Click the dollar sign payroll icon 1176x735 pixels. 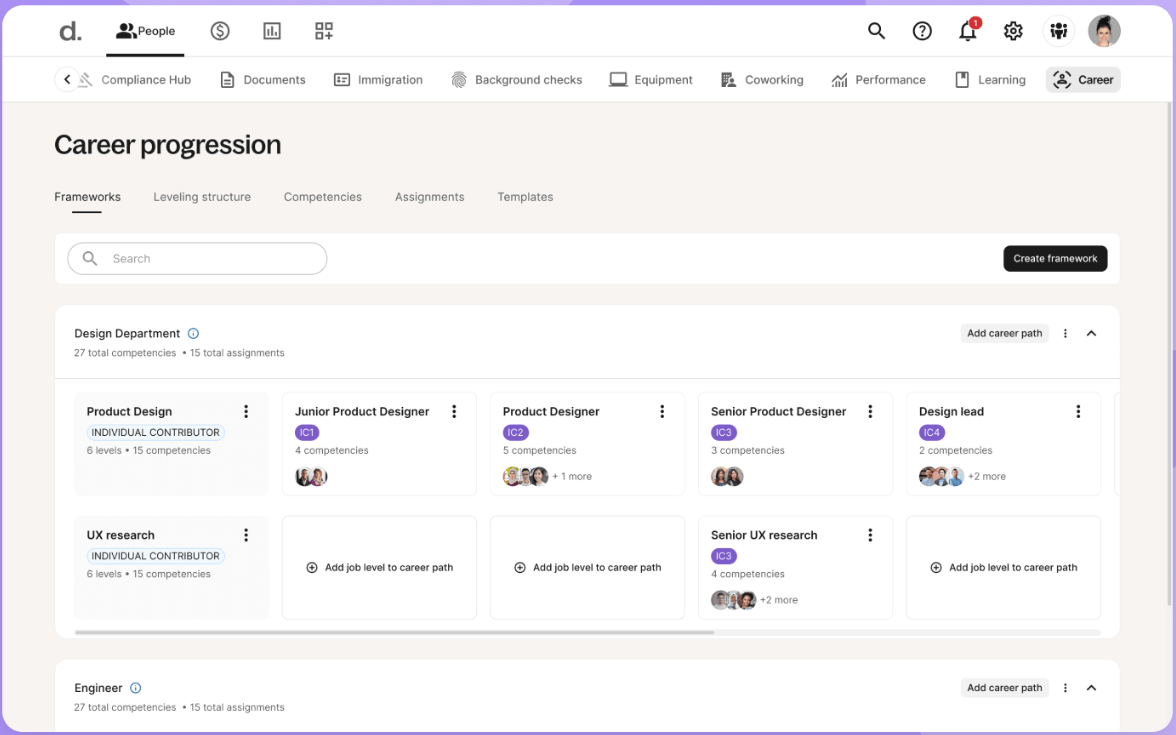220,31
